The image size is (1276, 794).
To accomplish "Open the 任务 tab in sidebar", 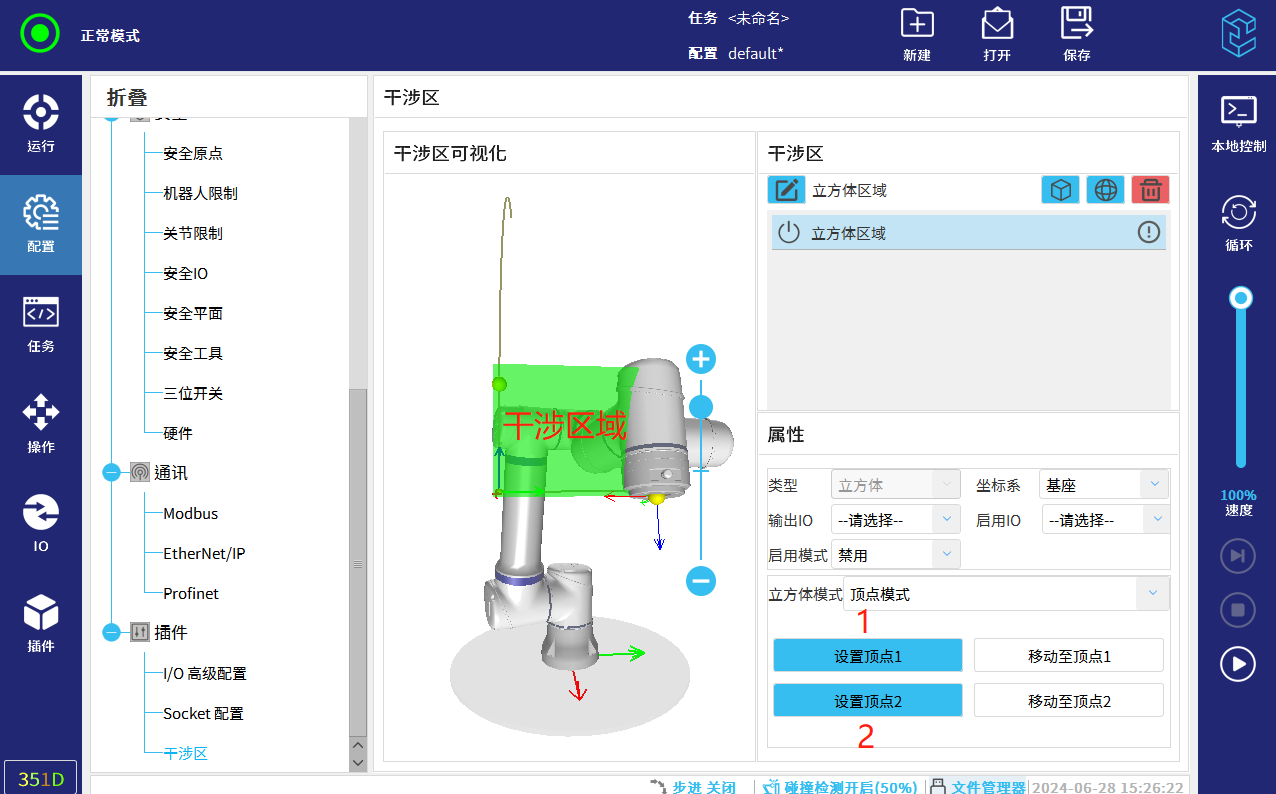I will 41,324.
